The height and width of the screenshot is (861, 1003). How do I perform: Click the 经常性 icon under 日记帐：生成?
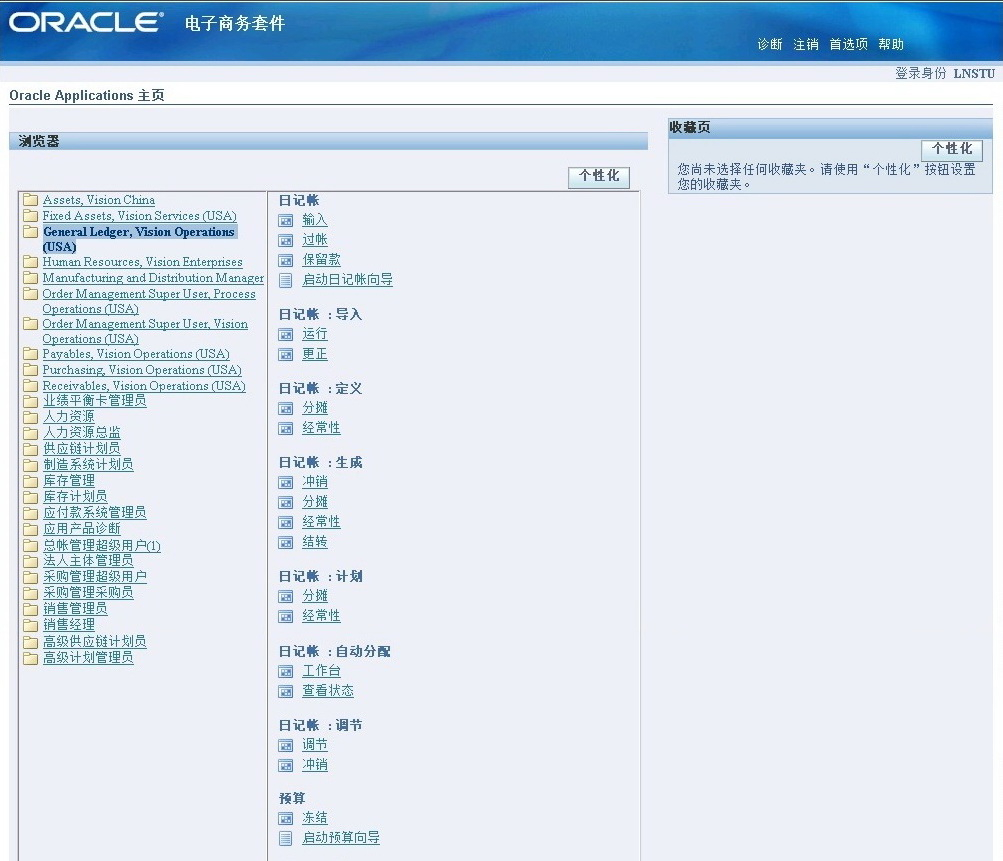285,523
